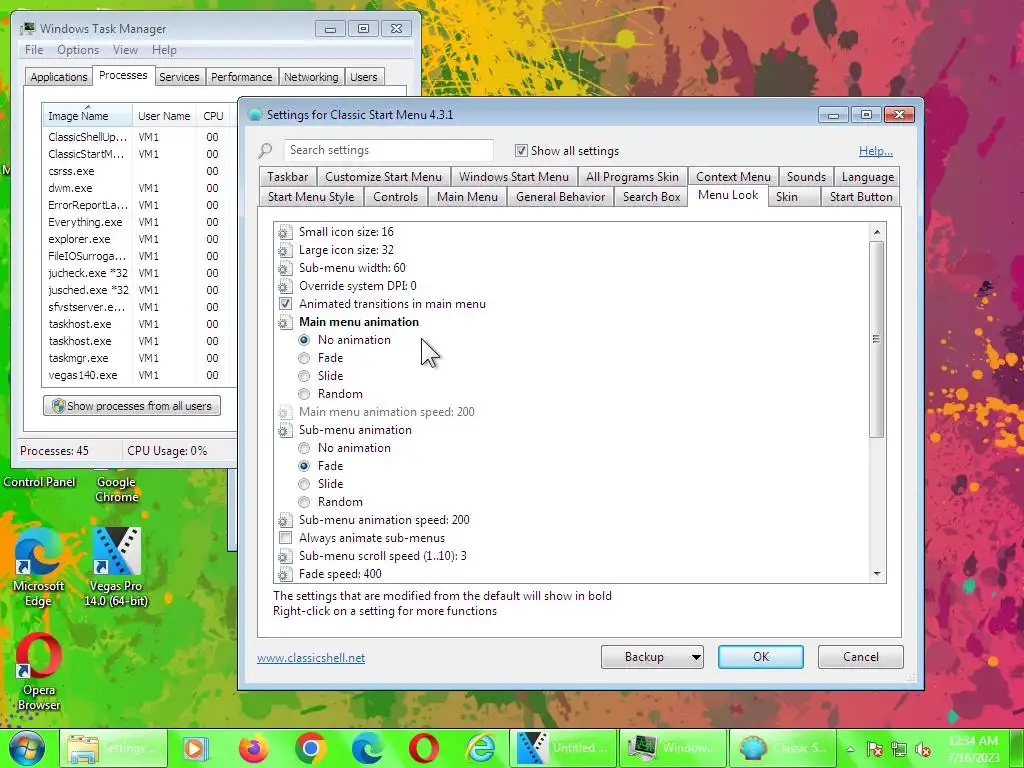Open Task Manager Options menu
The image size is (1024, 768).
(78, 50)
